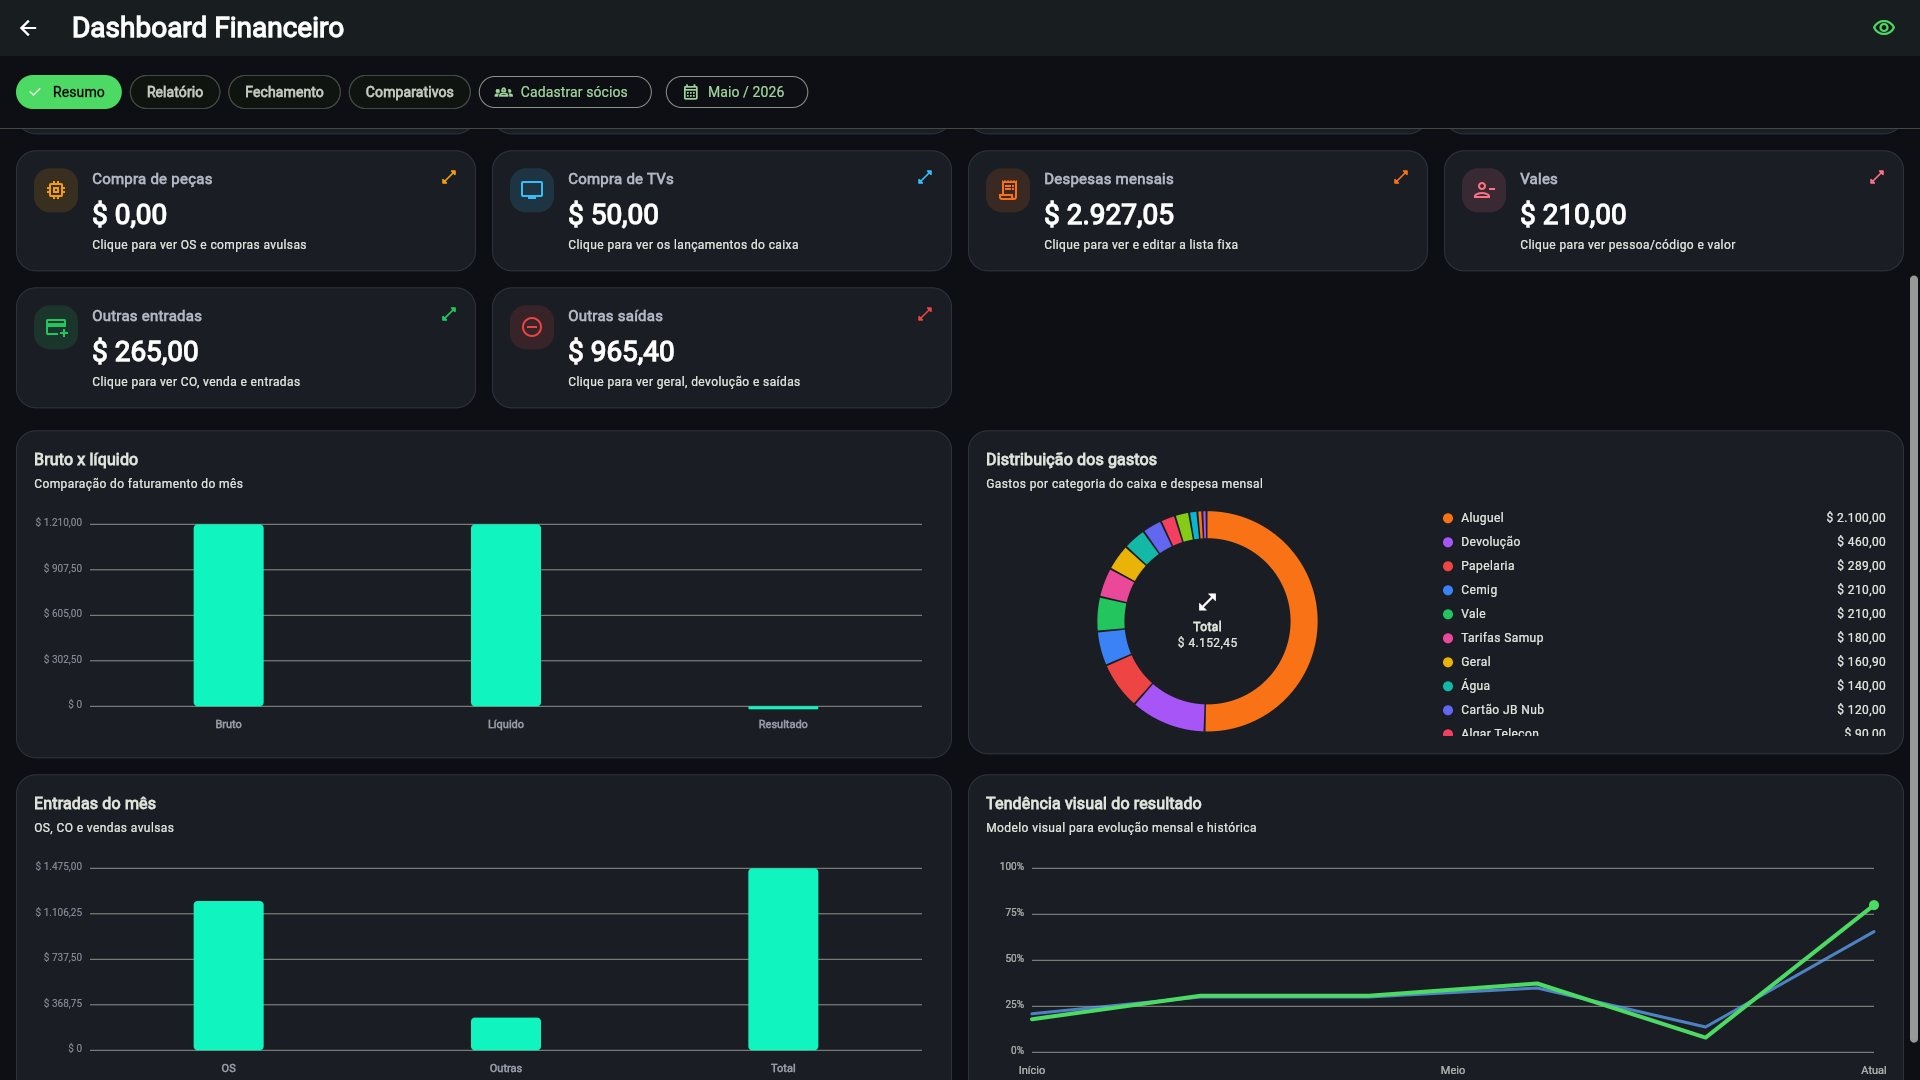Click the calendar icon beside Maio / 2026
Image resolution: width=1920 pixels, height=1080 pixels.
(690, 92)
